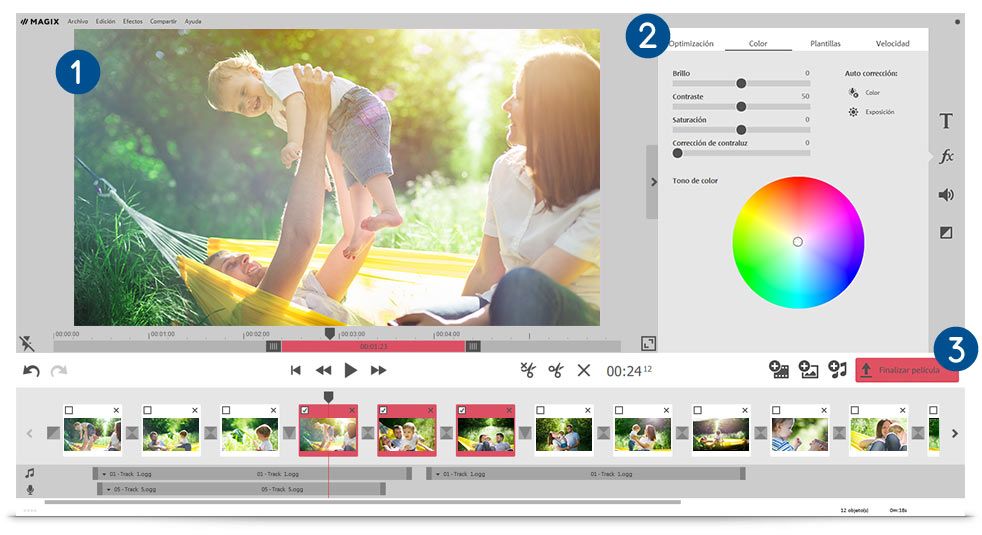Screen dimensions: 982x535
Task: Open transition between first and second clips
Action: tap(132, 433)
